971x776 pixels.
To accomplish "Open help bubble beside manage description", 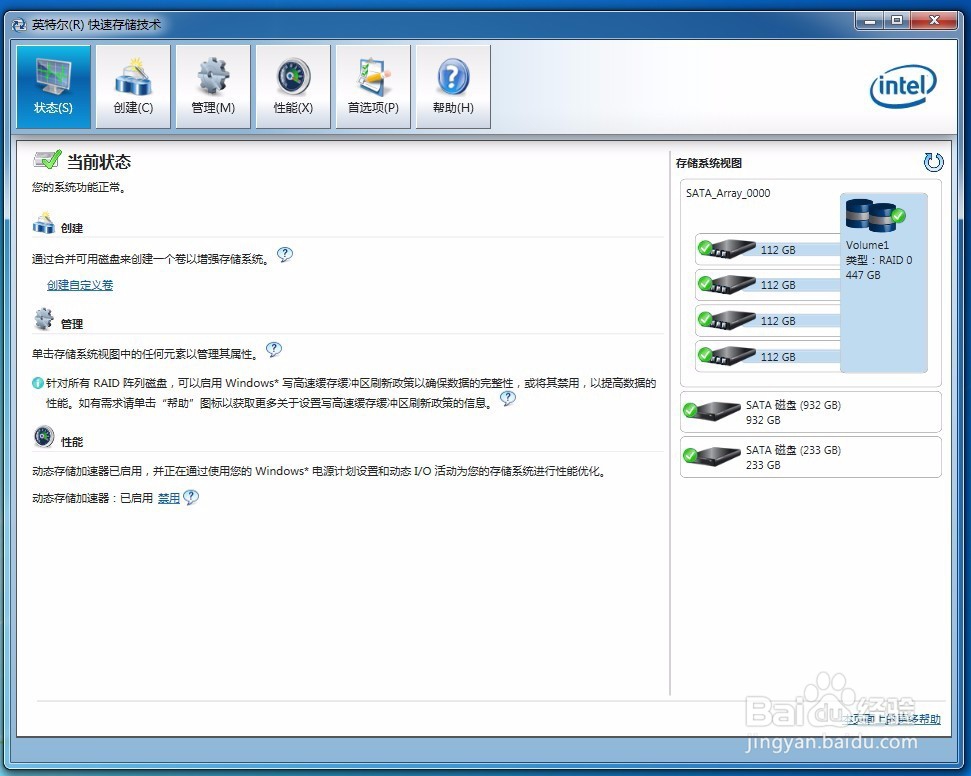I will pos(274,350).
